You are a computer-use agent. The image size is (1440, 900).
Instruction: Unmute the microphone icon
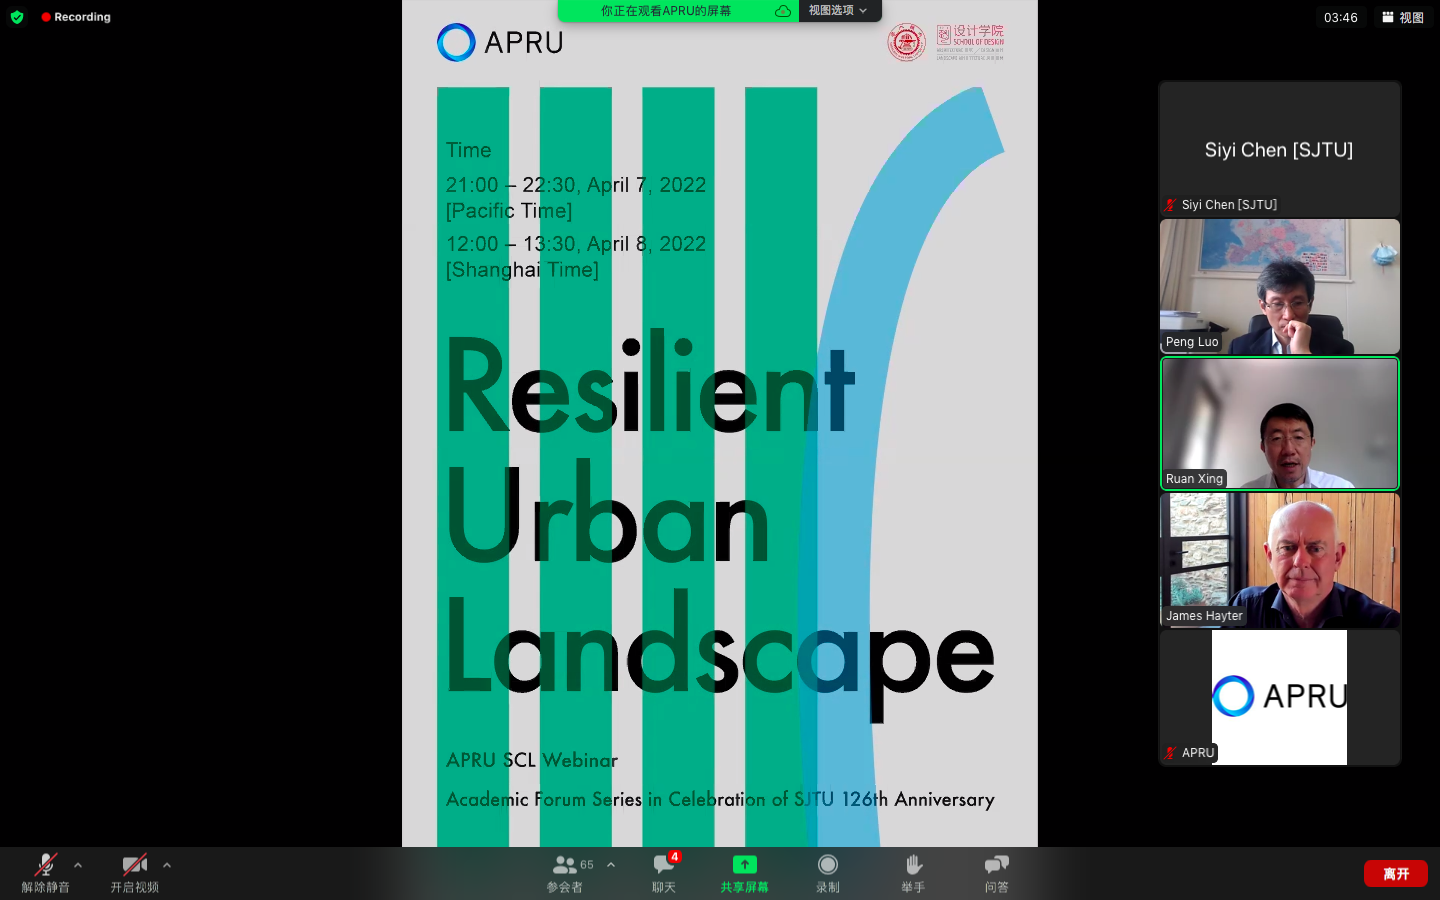[46, 865]
